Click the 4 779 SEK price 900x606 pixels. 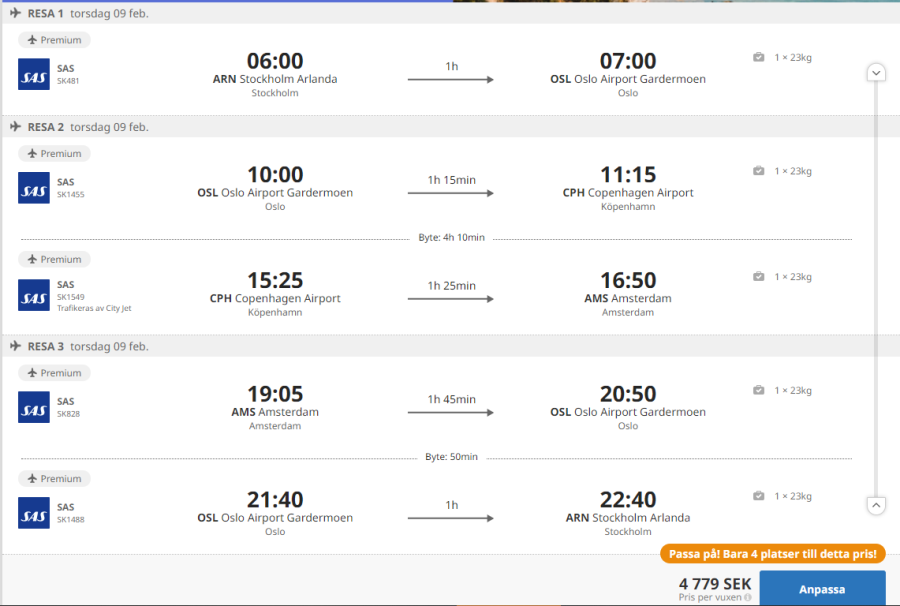pyautogui.click(x=714, y=584)
